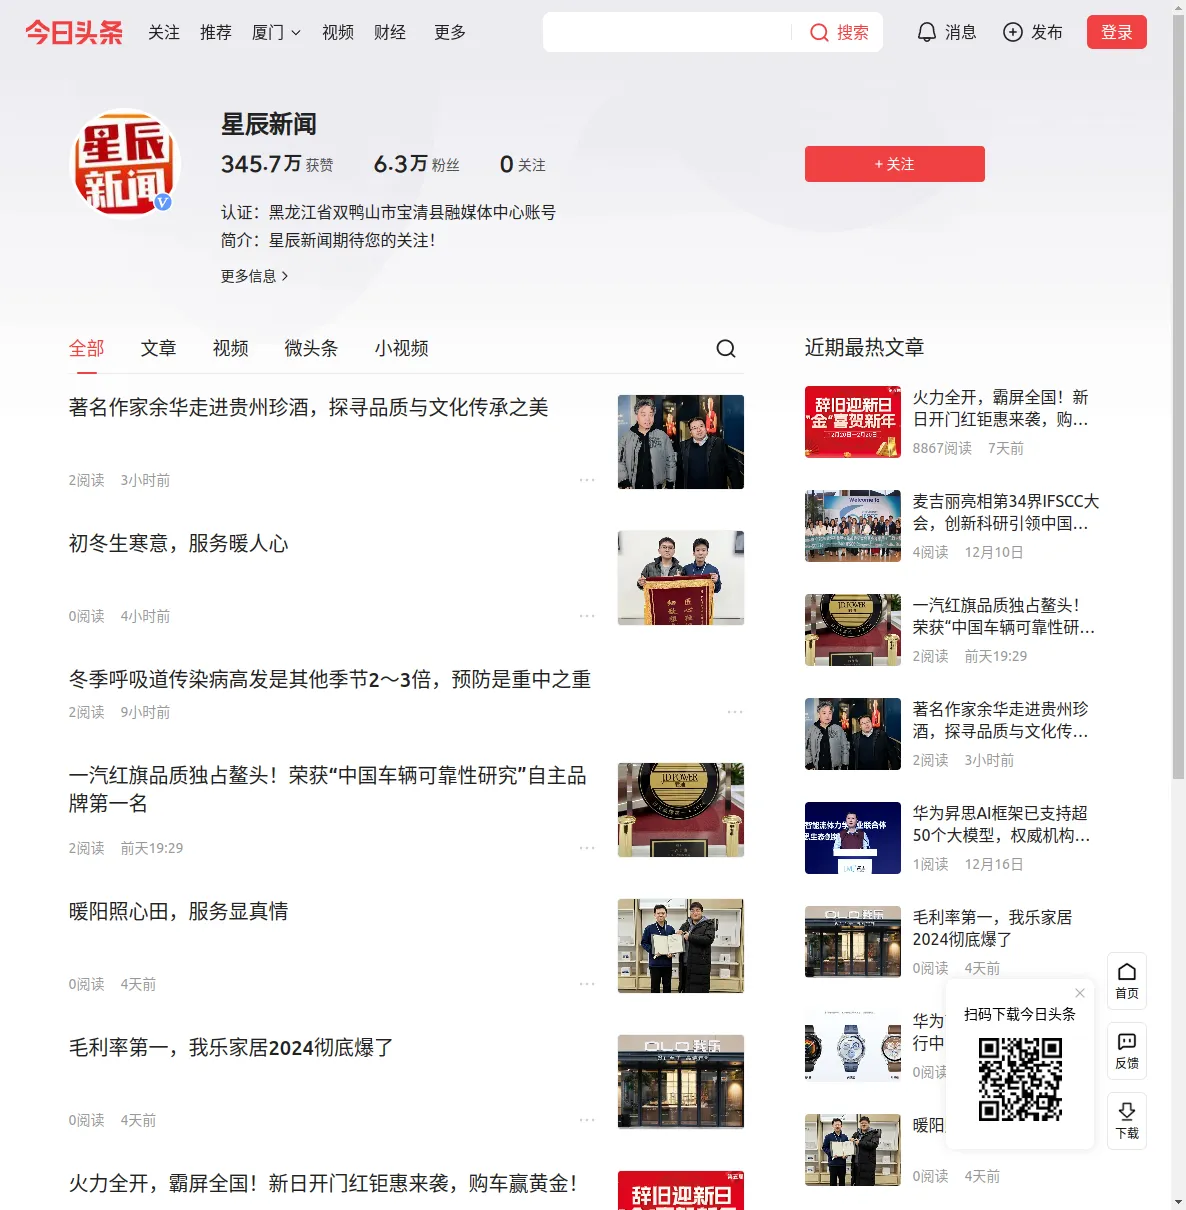The width and height of the screenshot is (1186, 1210).
Task: Open 麦吉丽 group photo thumbnail
Action: pos(853,526)
